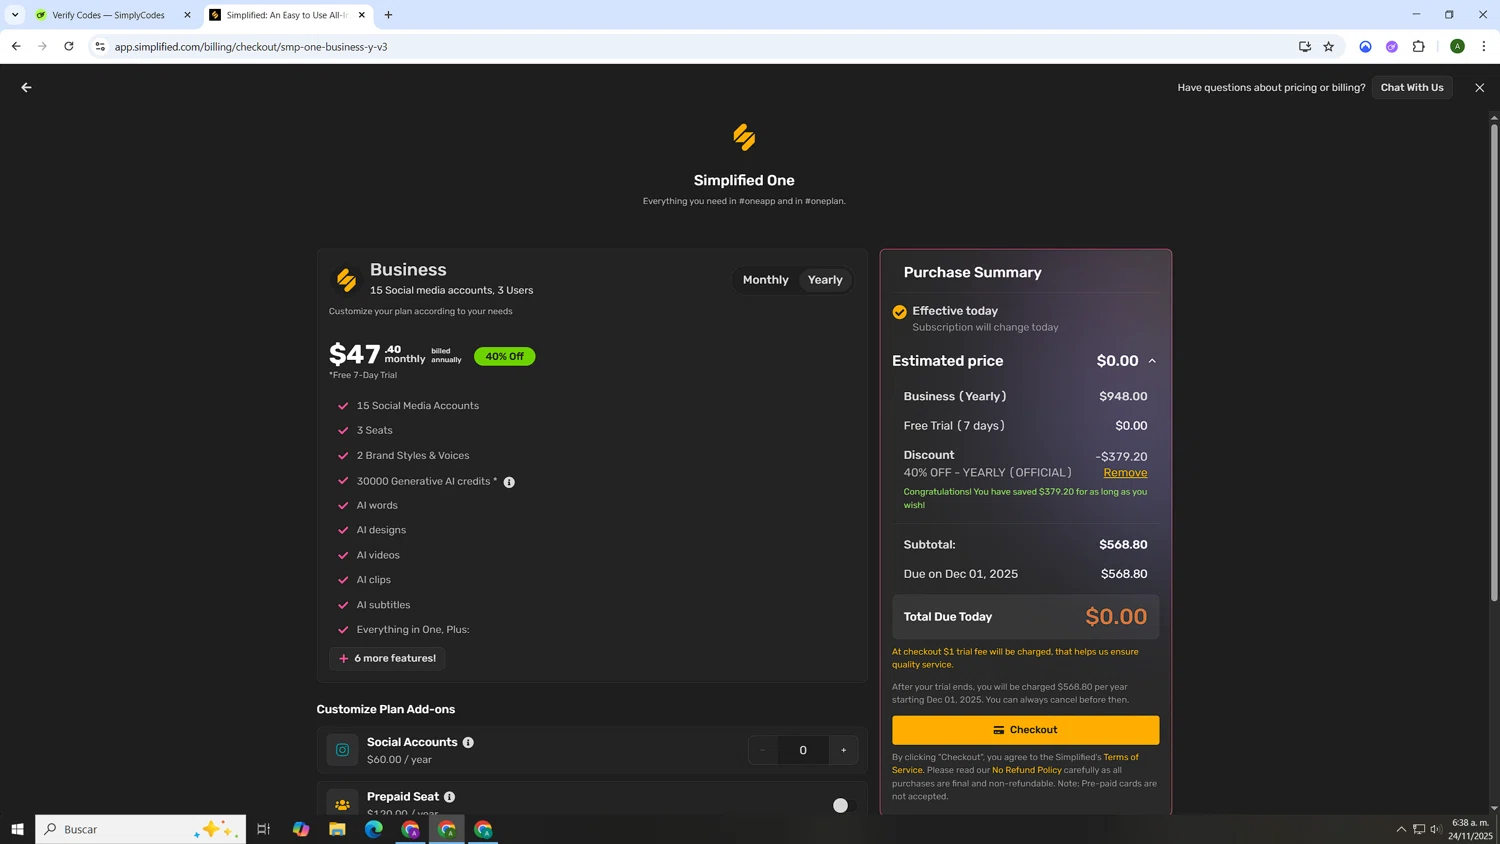Click "30000 Generative AI credits" feature
Viewport: 1500px width, 844px height.
[426, 481]
